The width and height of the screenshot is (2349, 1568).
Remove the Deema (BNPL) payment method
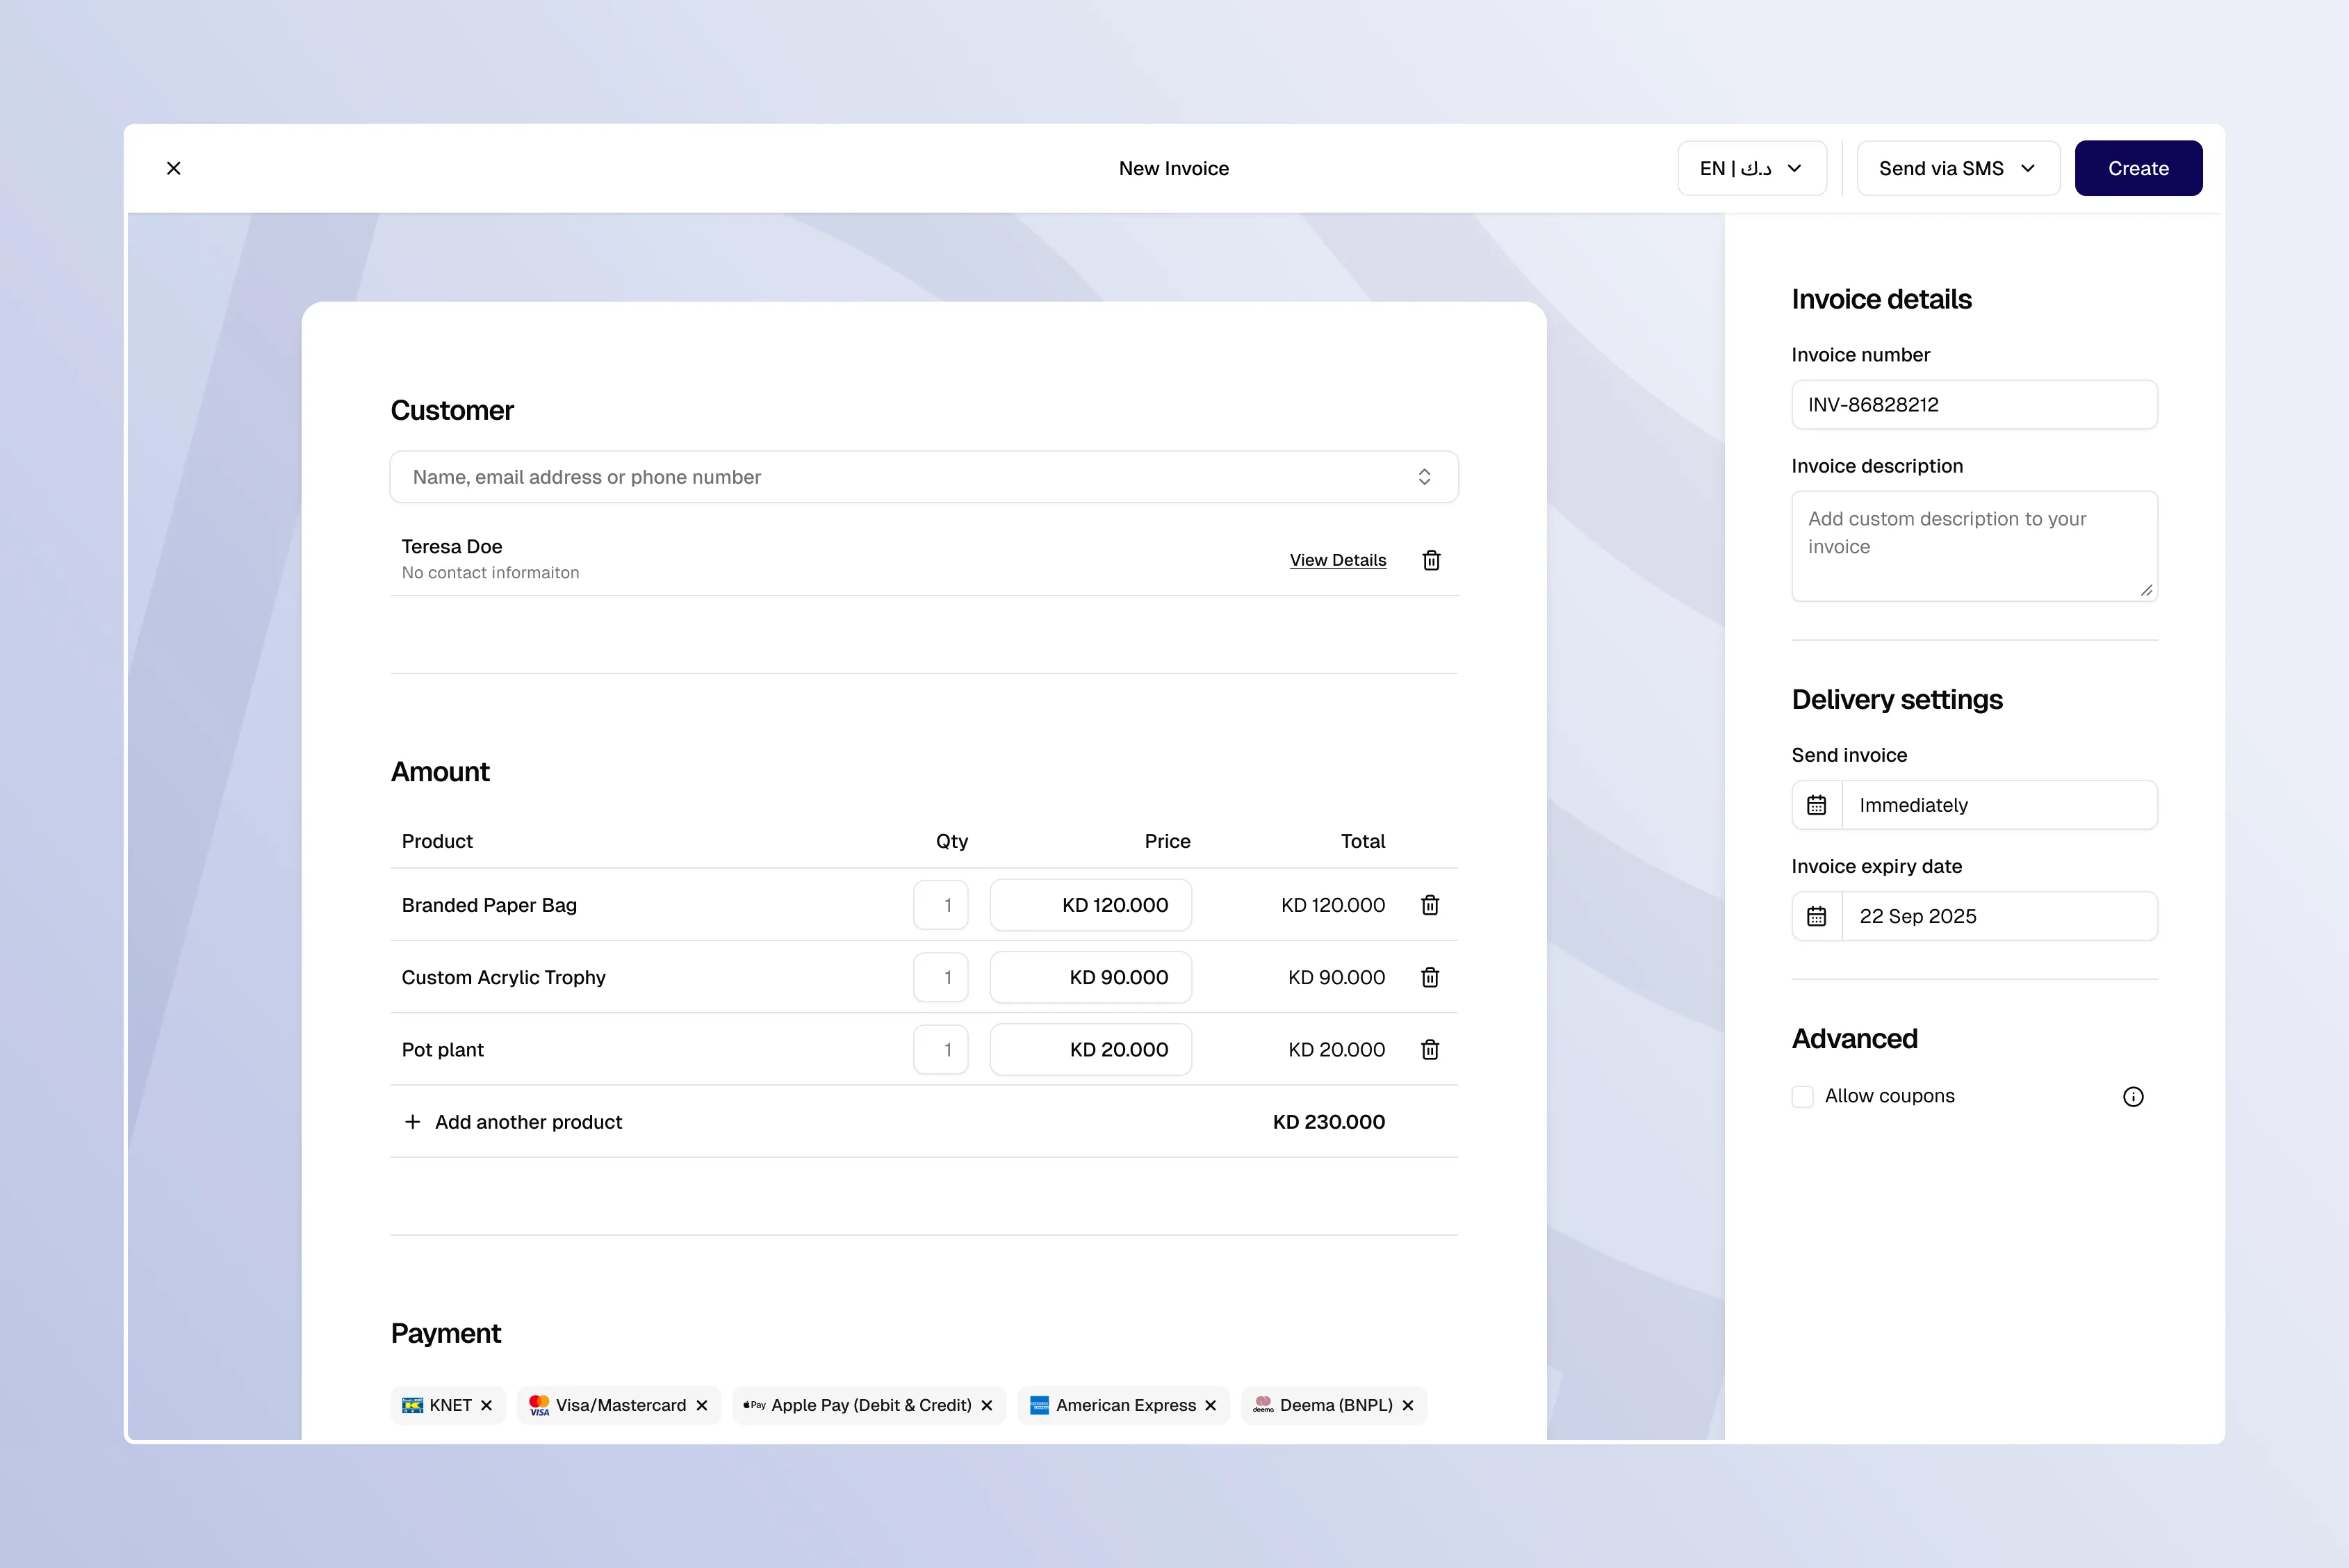(x=1408, y=1405)
